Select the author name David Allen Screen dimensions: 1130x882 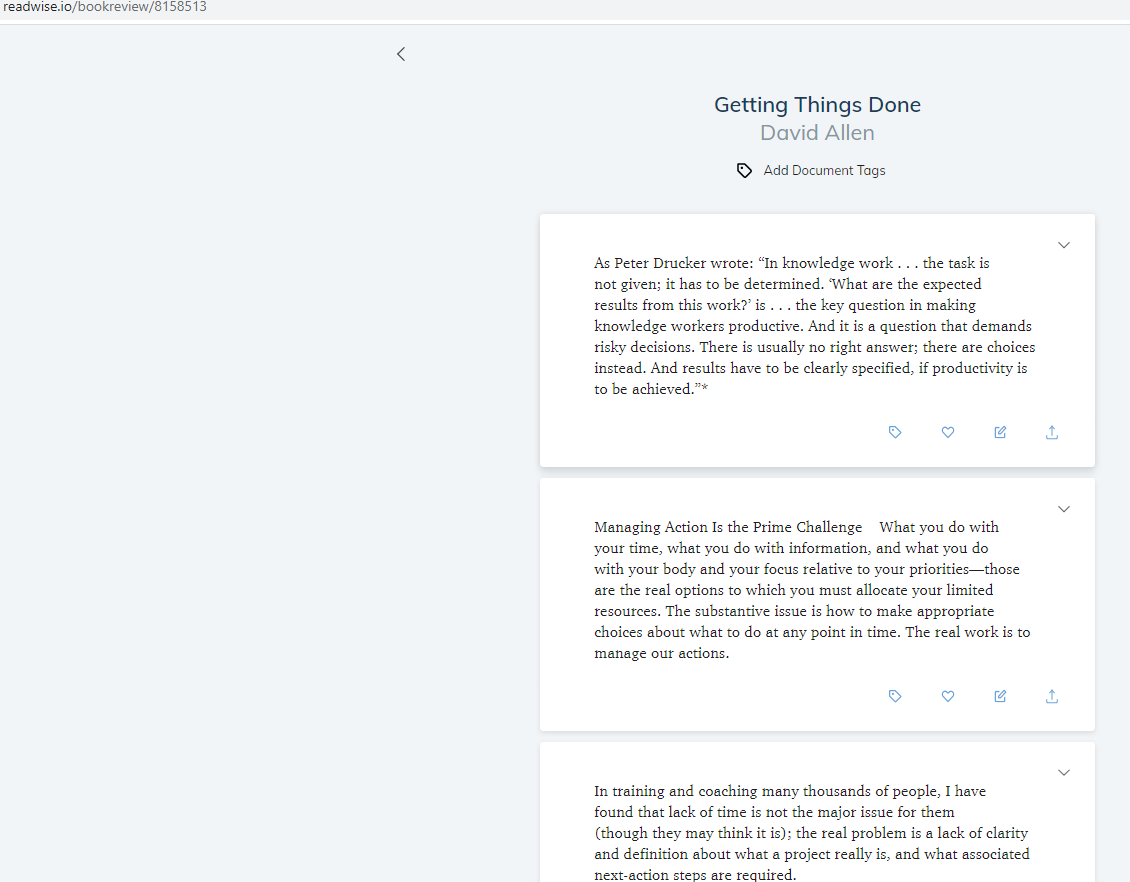point(817,133)
